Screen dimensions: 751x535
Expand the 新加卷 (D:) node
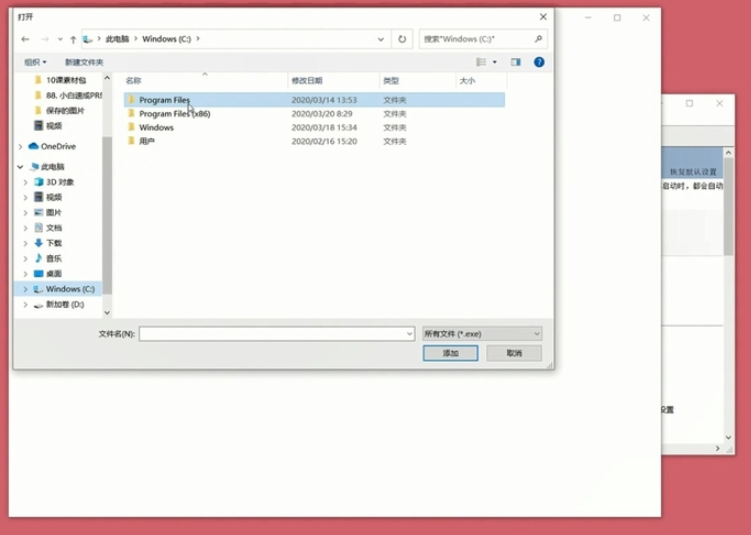pyautogui.click(x=25, y=305)
